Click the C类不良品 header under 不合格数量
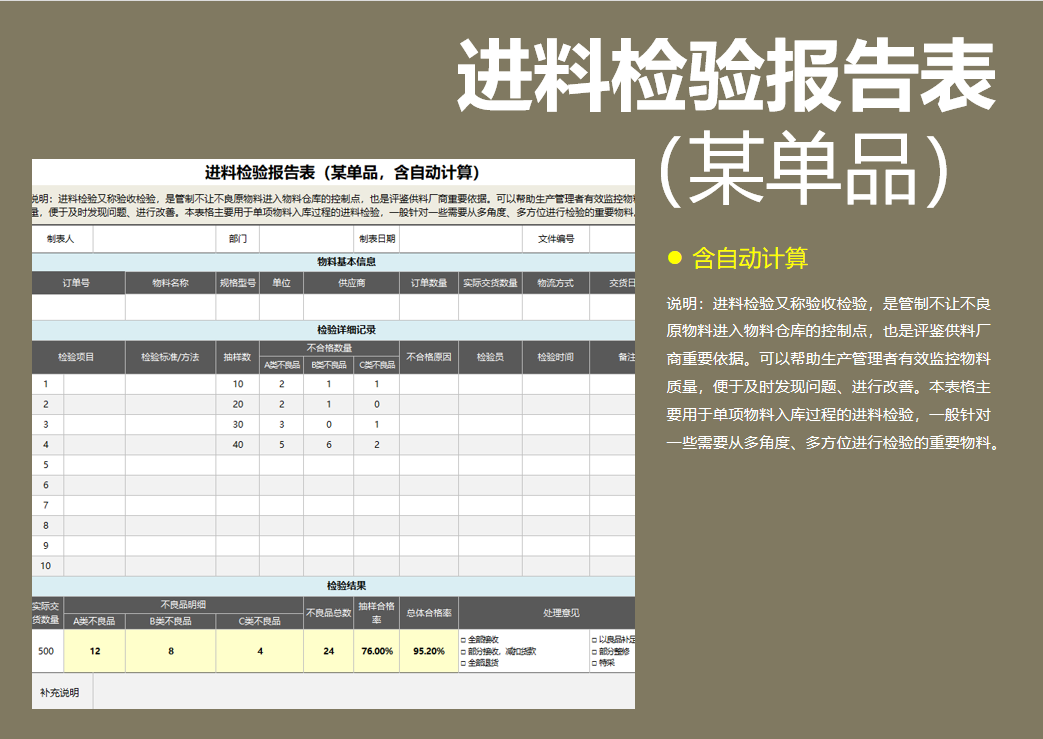1043x739 pixels. coord(376,365)
